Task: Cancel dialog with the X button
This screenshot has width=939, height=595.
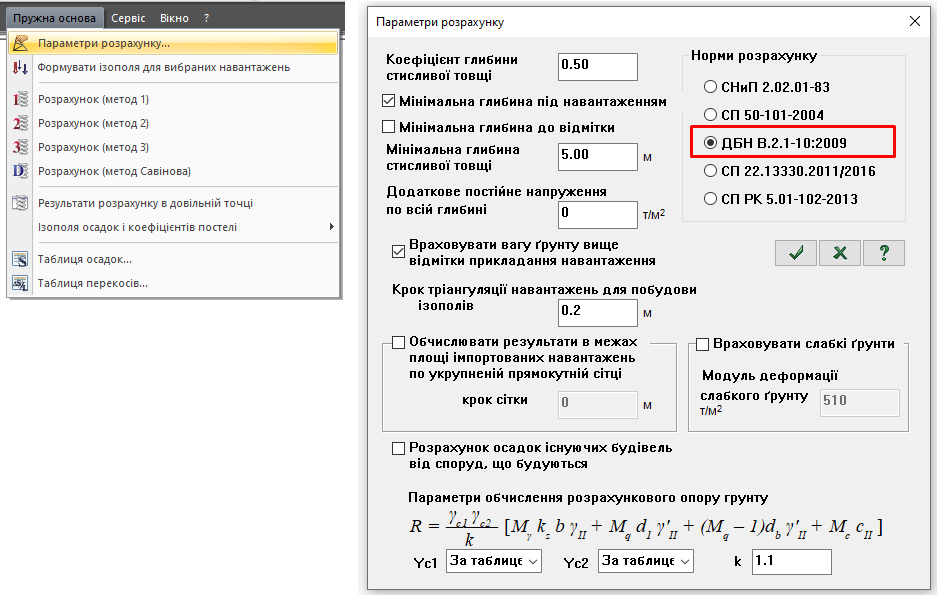Action: point(840,253)
